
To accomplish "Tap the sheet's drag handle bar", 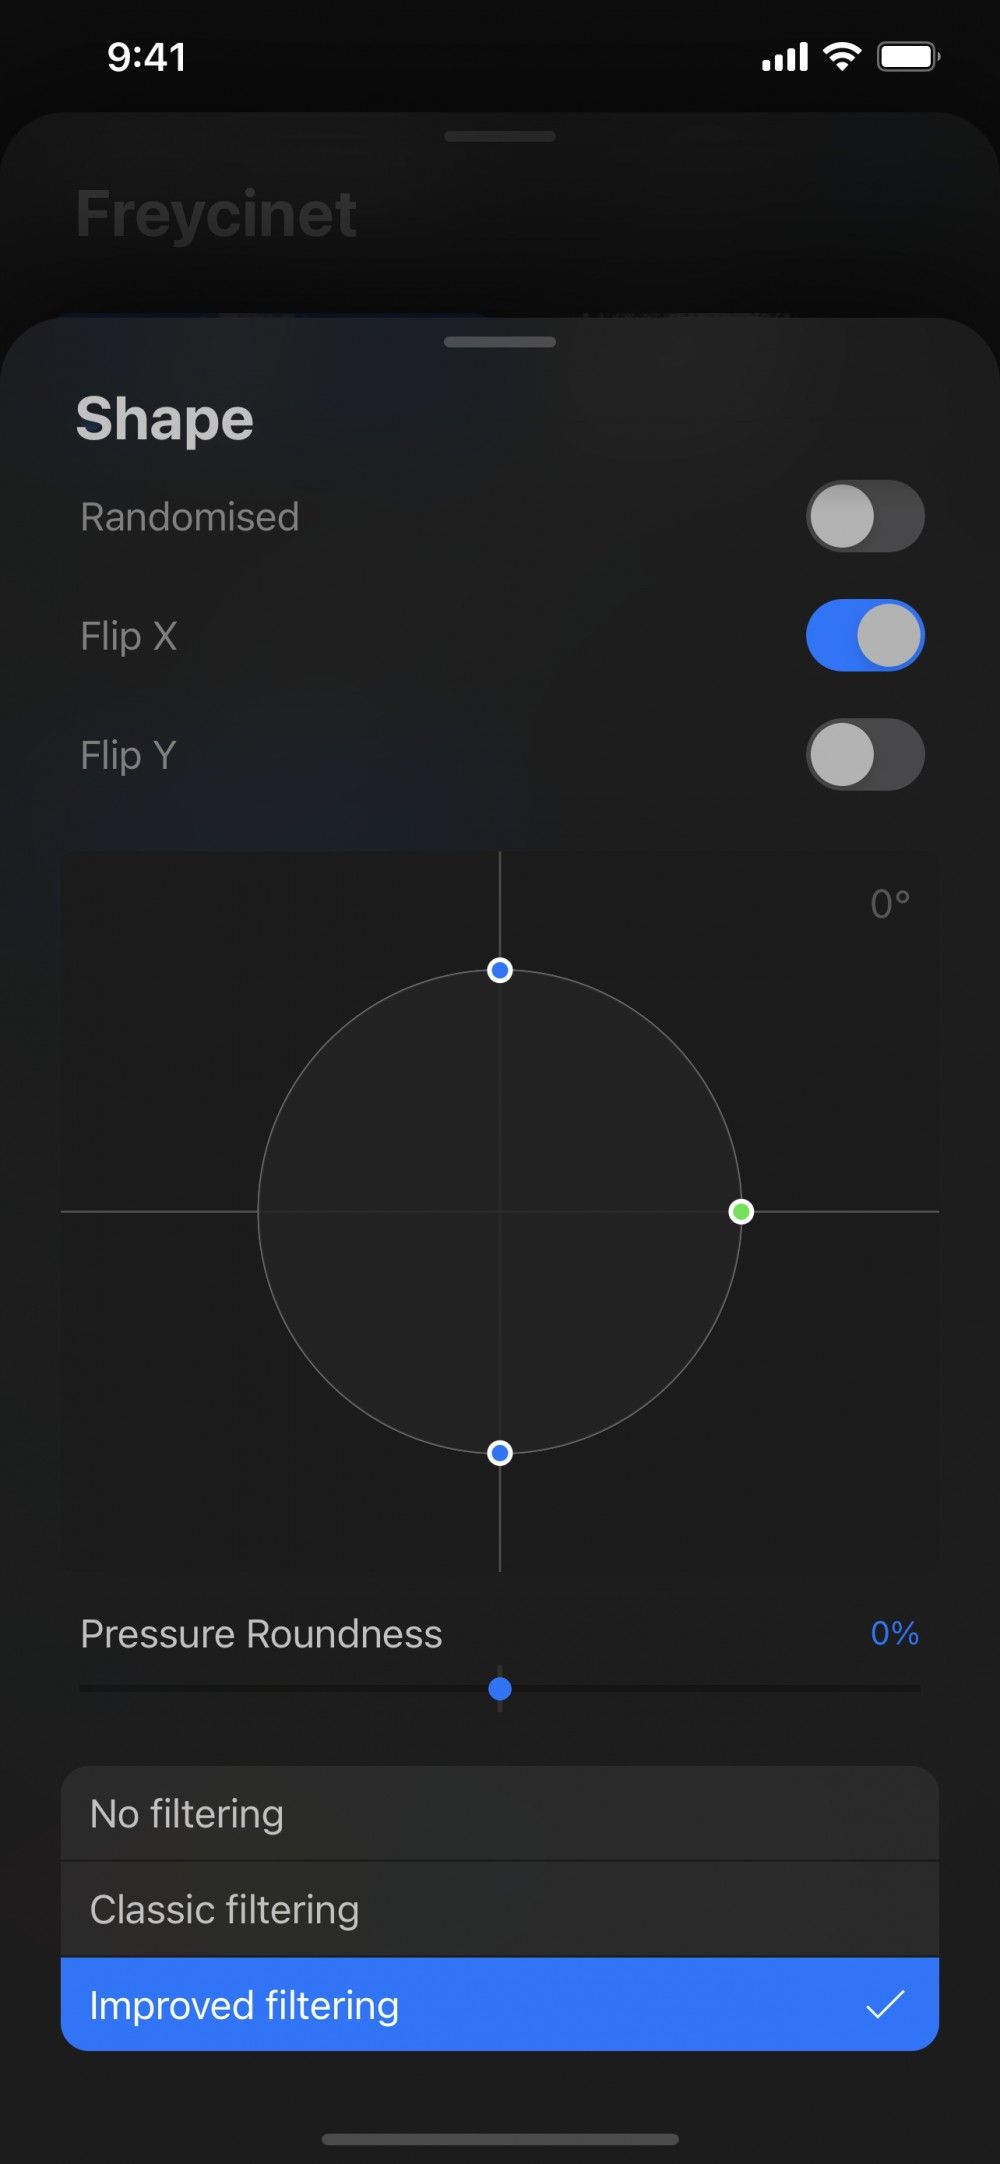I will (499, 341).
